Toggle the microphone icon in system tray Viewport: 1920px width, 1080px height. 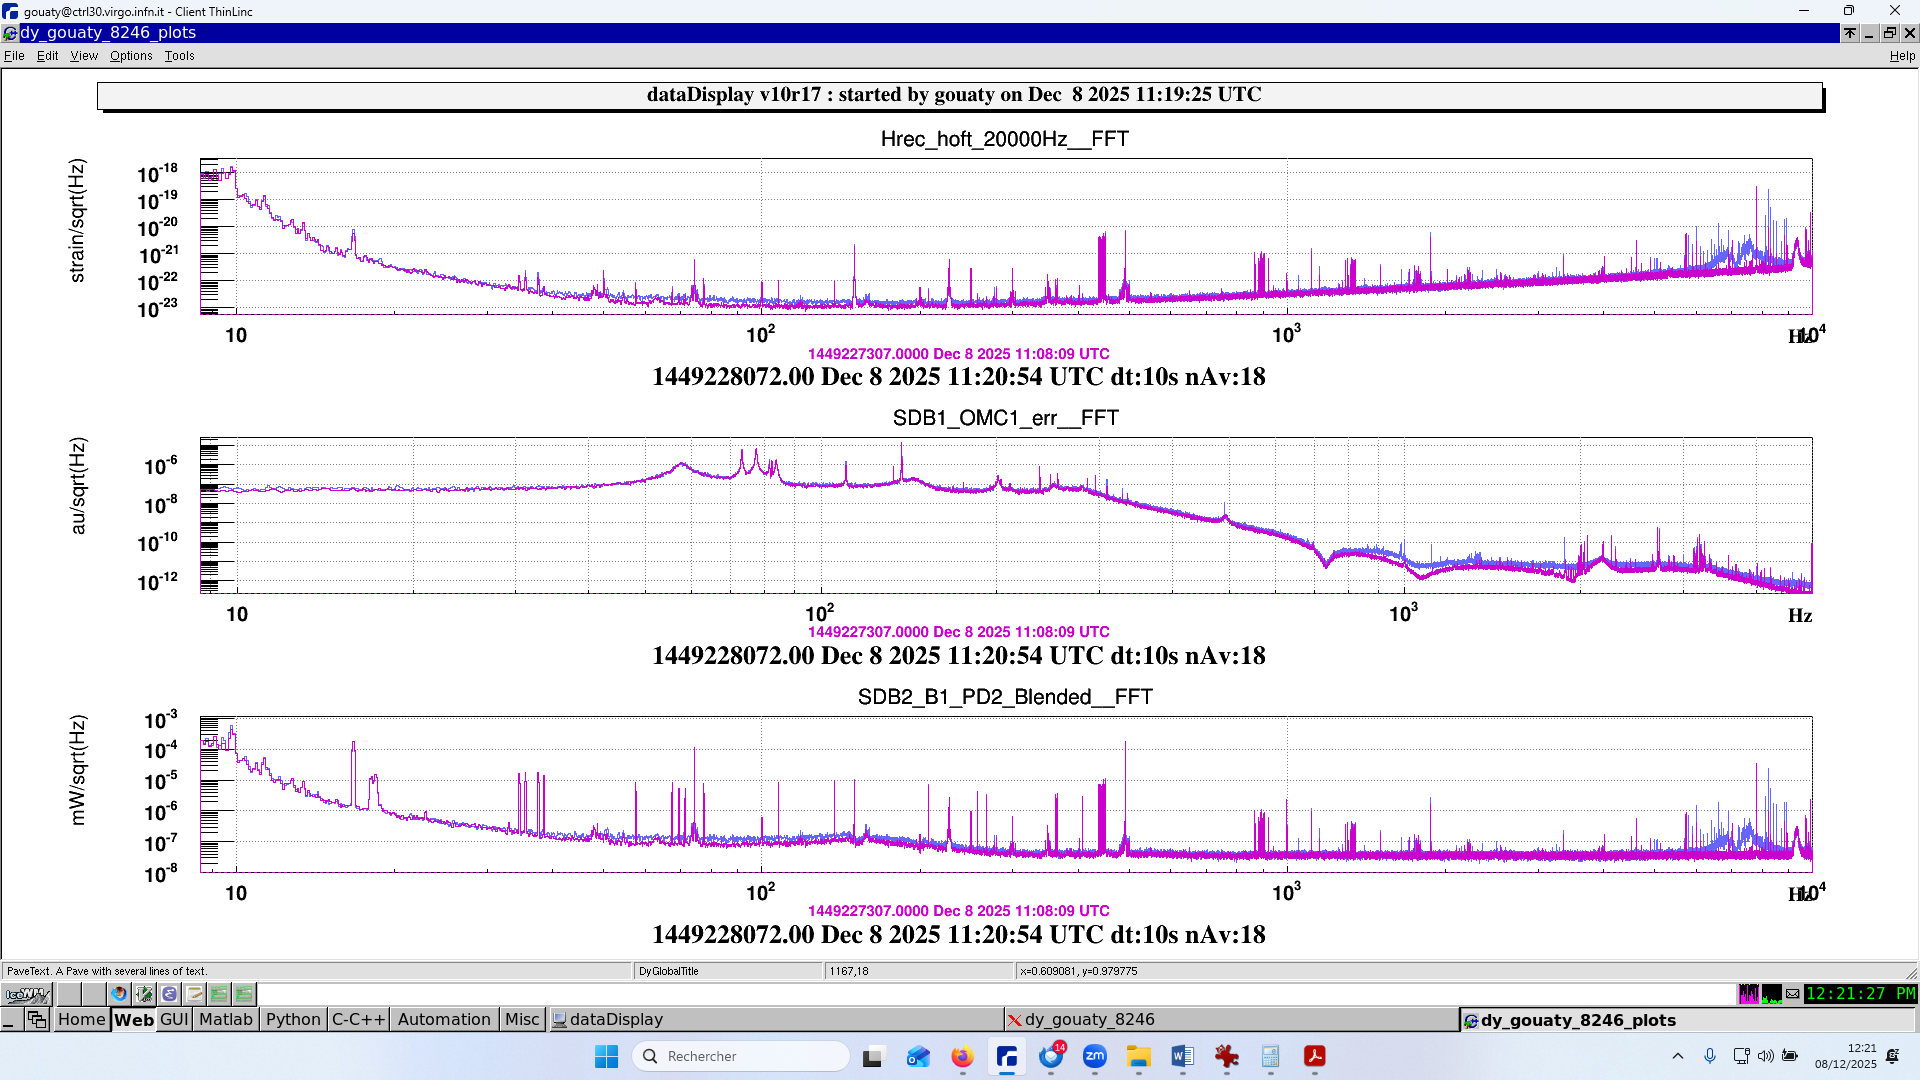(1710, 1056)
